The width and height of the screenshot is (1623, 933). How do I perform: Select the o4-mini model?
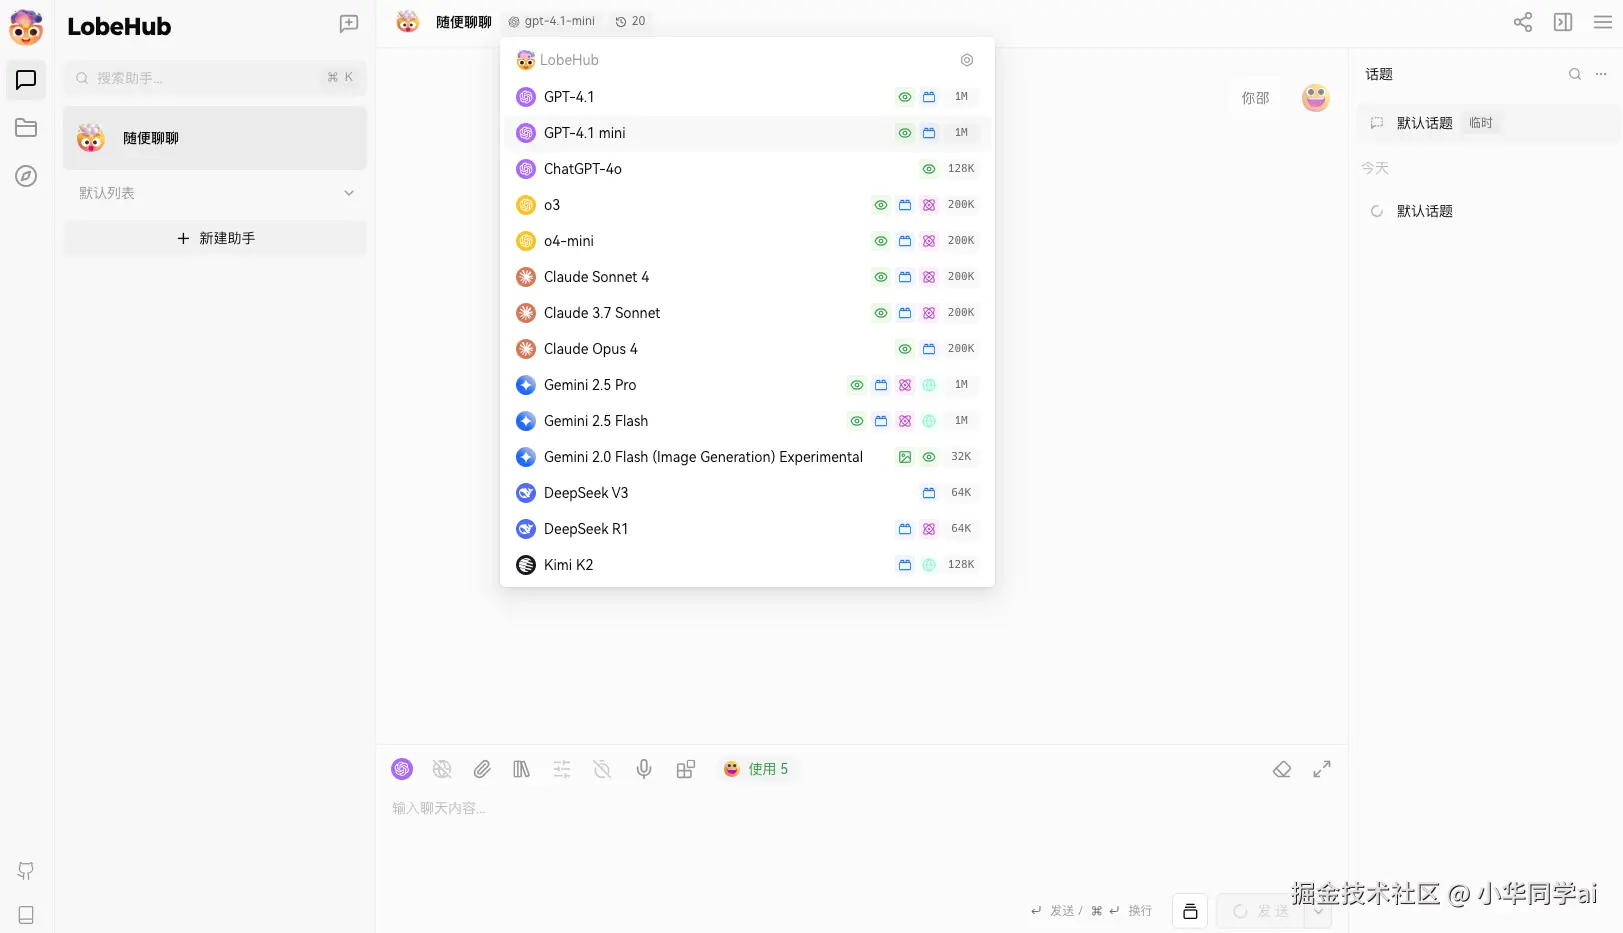click(x=747, y=241)
